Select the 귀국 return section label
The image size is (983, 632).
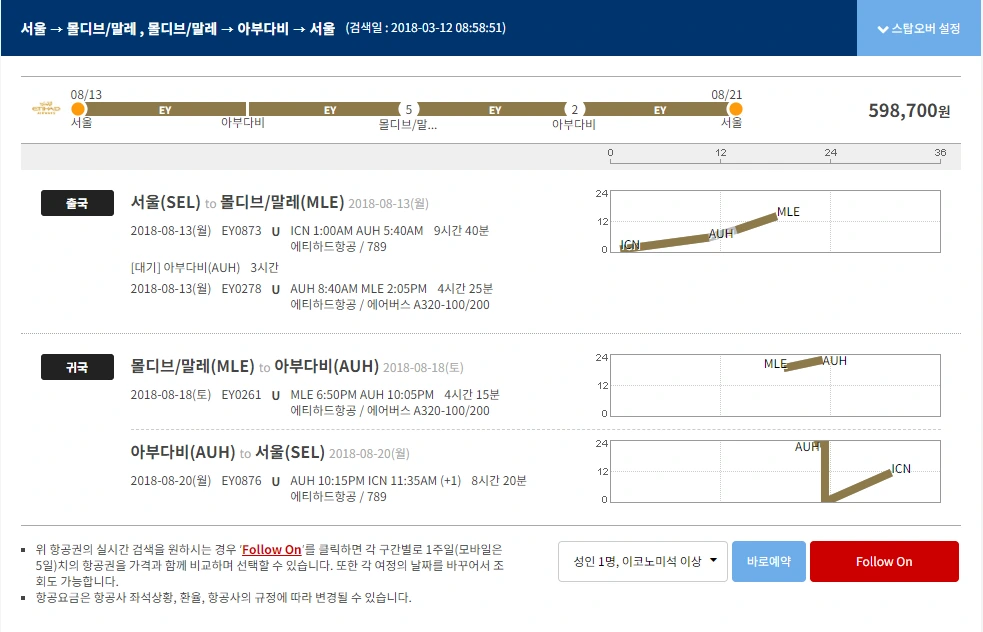coord(77,367)
